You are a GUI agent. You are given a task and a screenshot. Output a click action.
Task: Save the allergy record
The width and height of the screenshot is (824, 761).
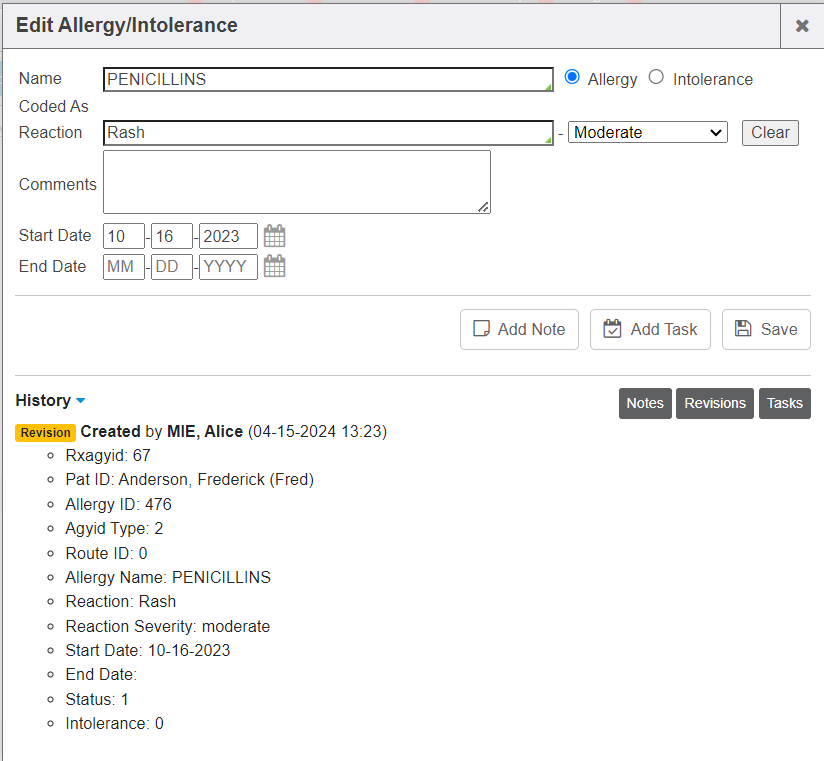pos(766,329)
